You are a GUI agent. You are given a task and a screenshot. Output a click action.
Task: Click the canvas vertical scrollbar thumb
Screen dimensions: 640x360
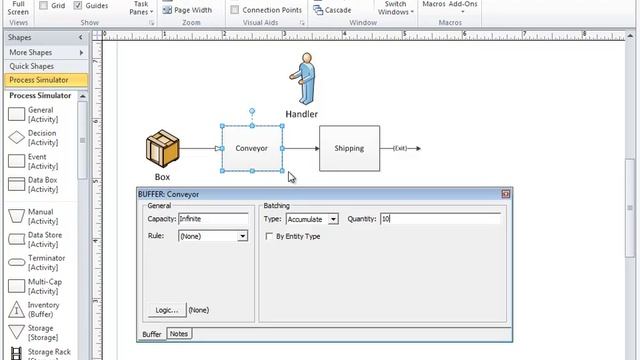(x=630, y=208)
